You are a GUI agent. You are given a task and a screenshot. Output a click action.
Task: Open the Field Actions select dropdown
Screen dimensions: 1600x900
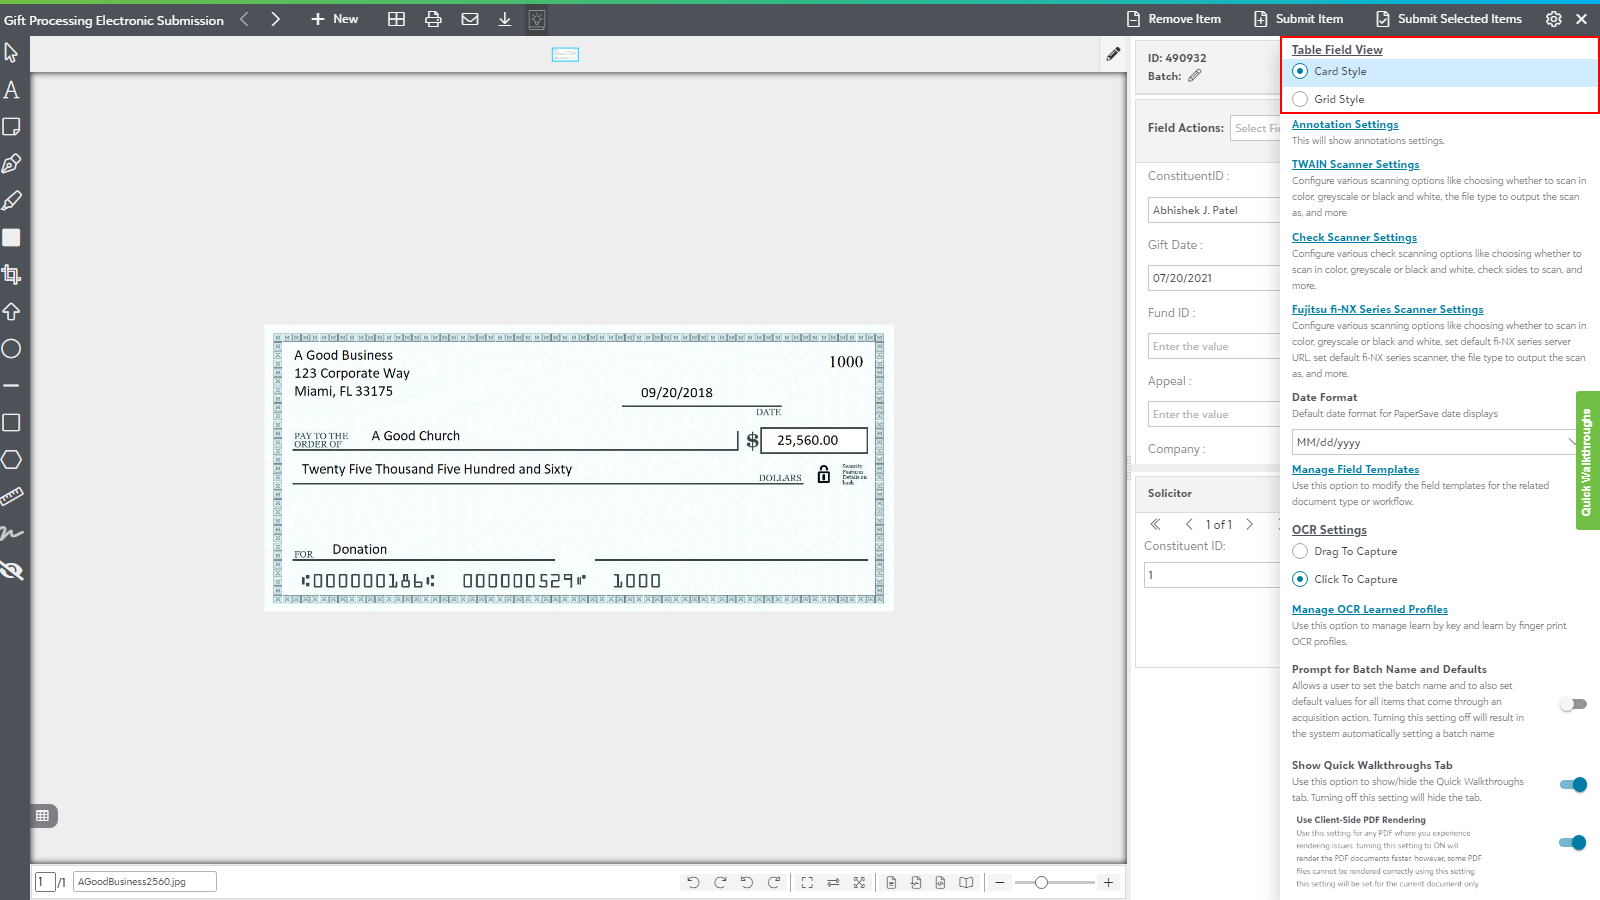point(1256,128)
